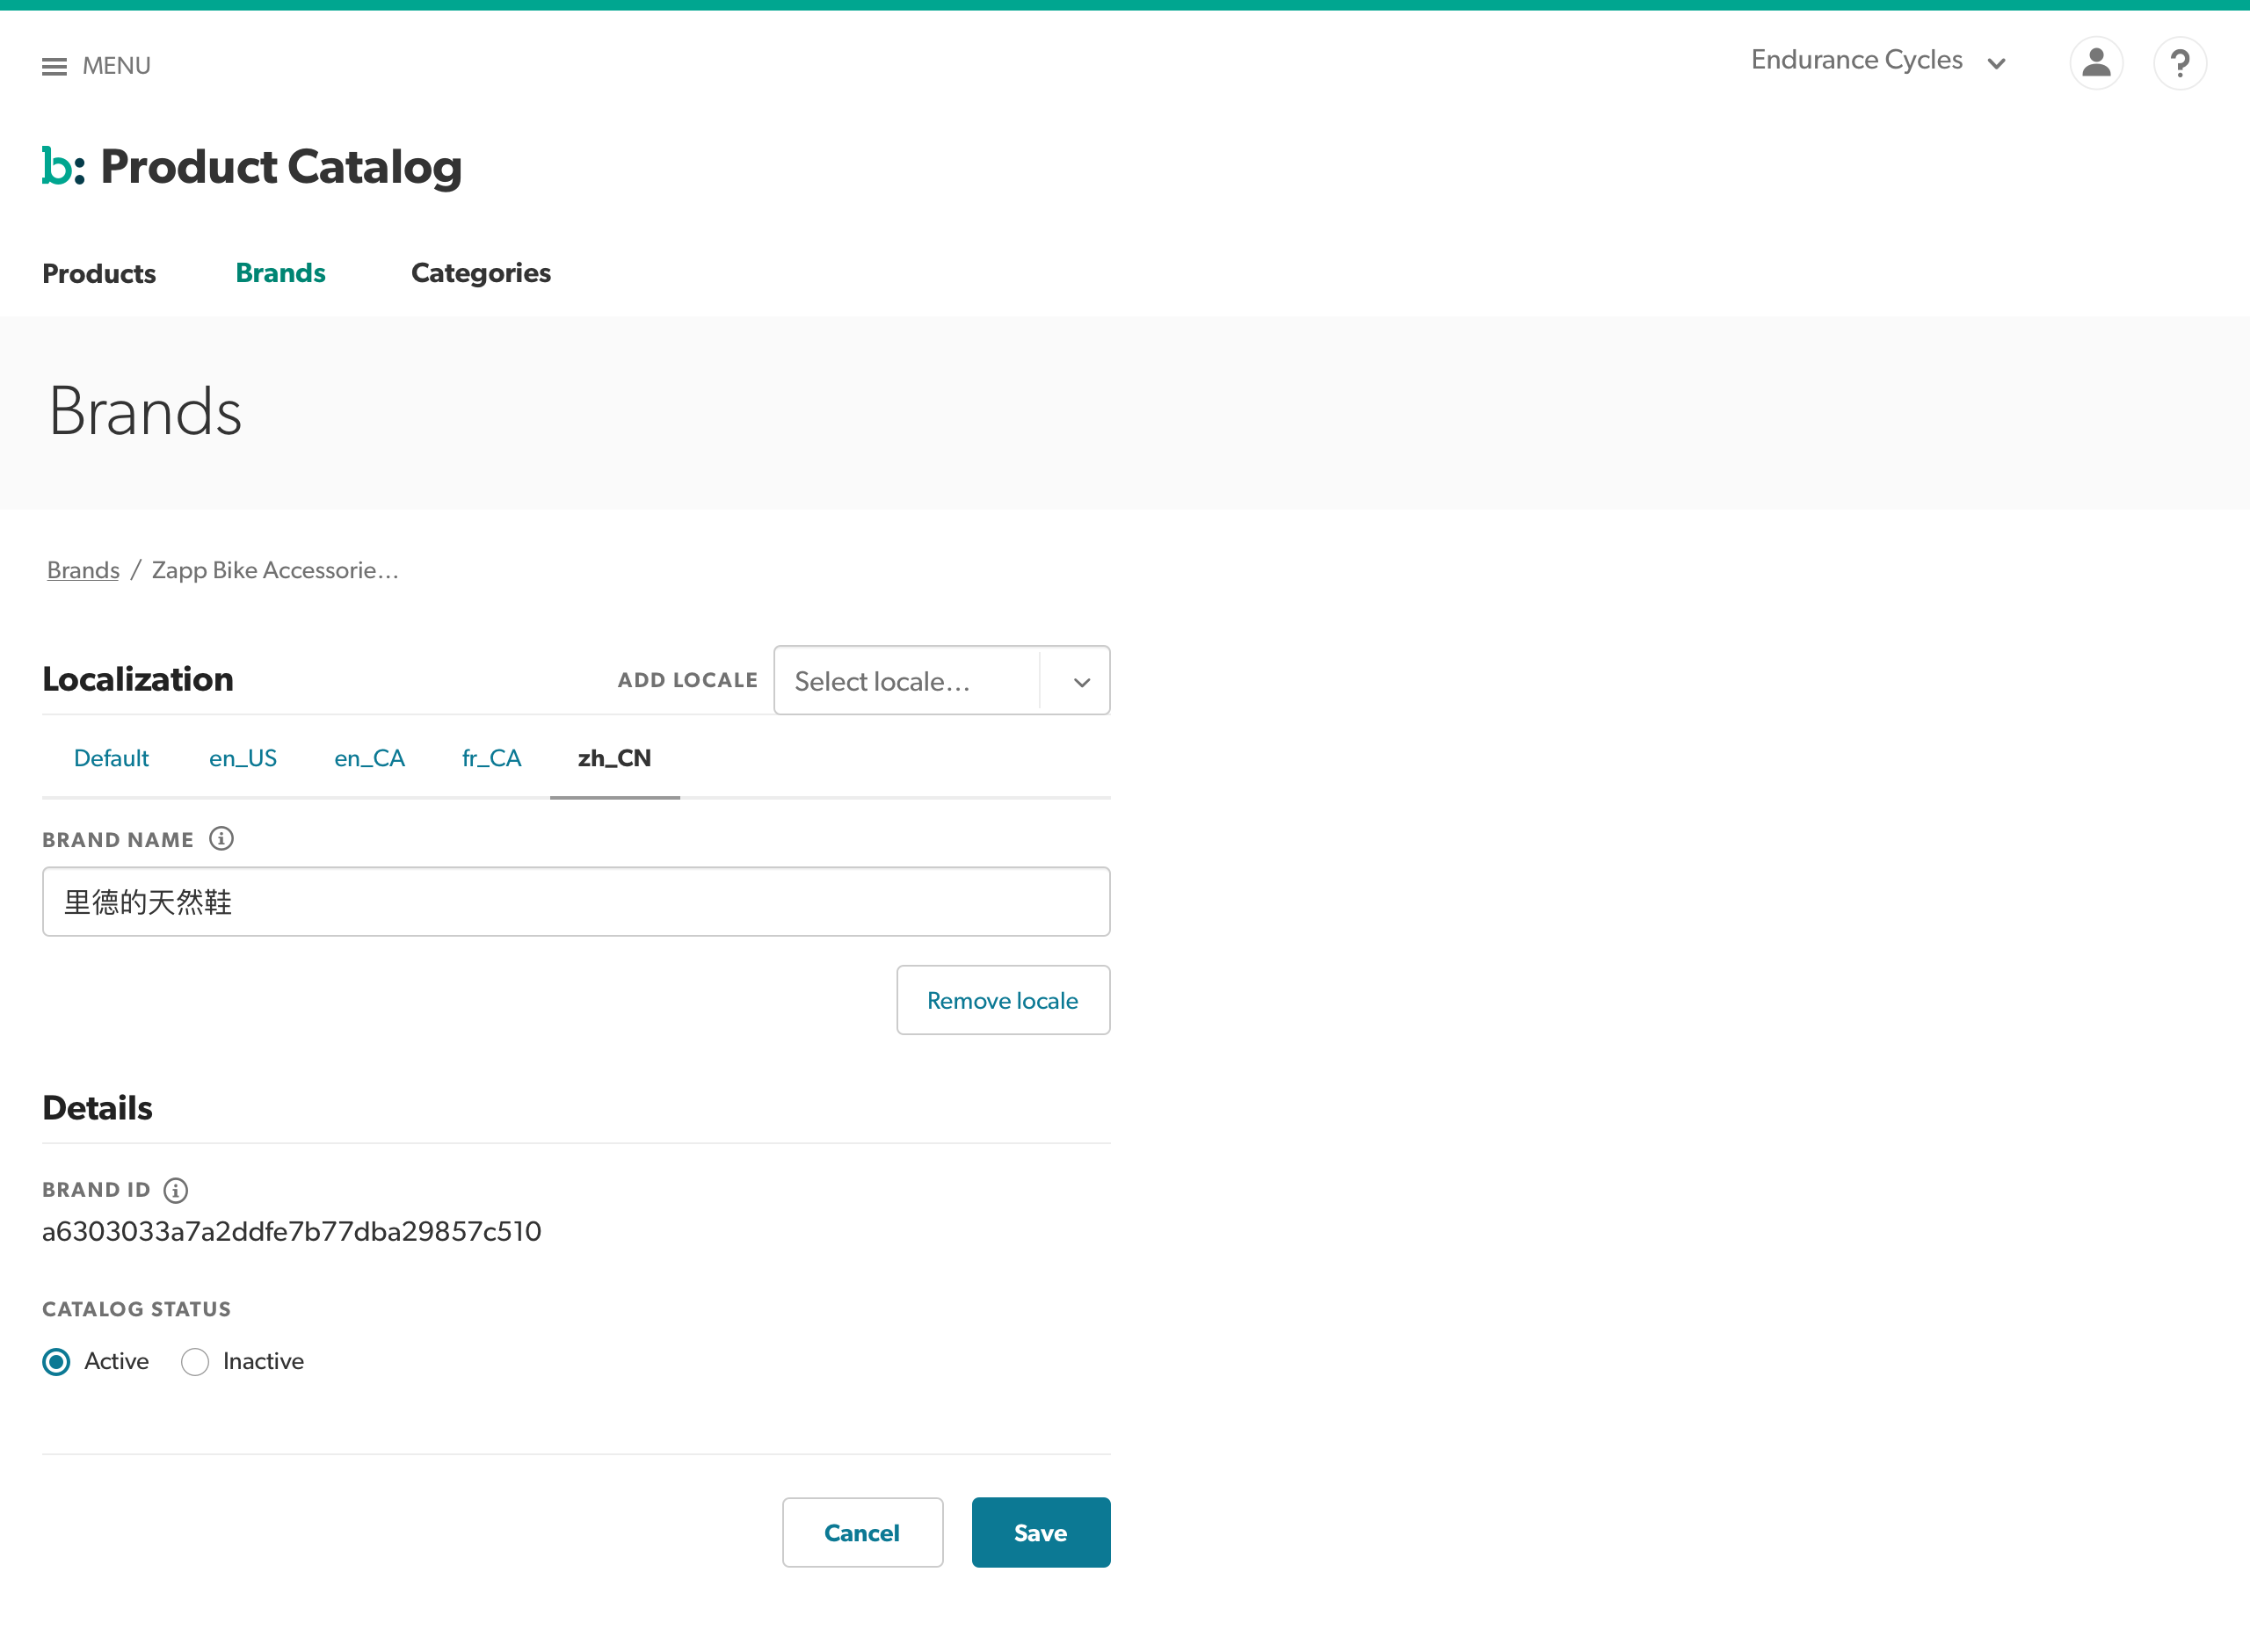Image resolution: width=2250 pixels, height=1652 pixels.
Task: Click the user profile icon
Action: coord(2096,63)
